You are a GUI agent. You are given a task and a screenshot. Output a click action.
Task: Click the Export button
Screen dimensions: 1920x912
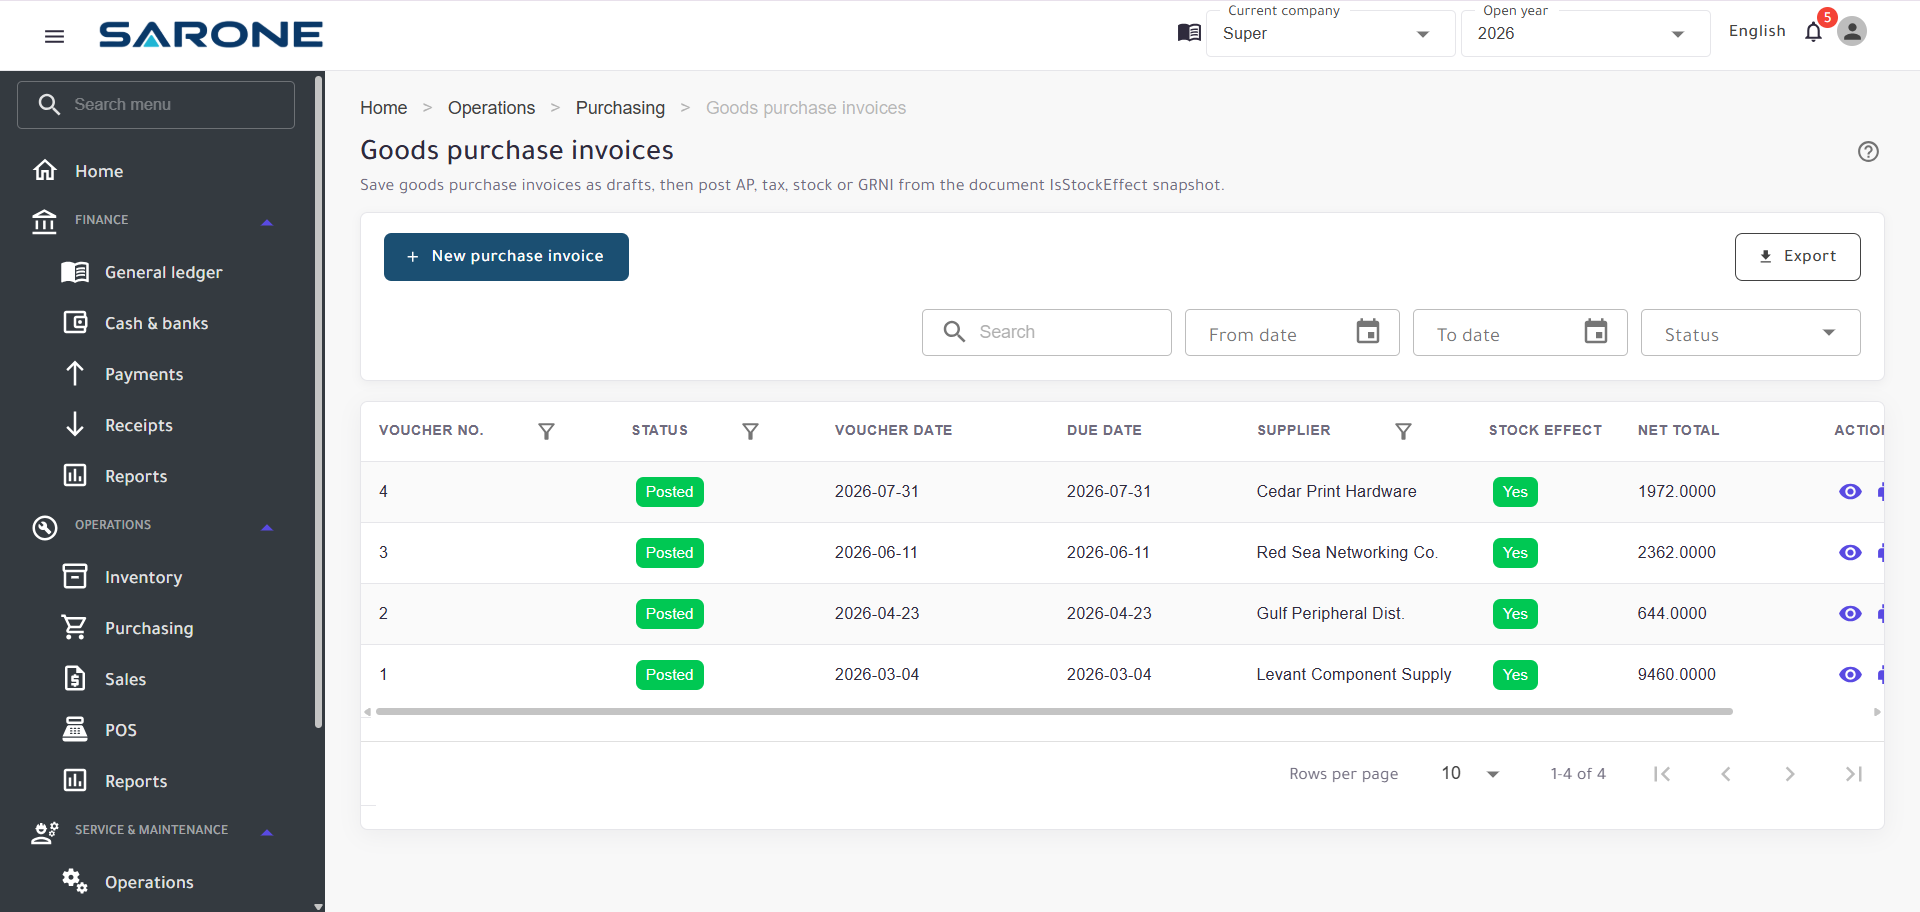point(1797,257)
